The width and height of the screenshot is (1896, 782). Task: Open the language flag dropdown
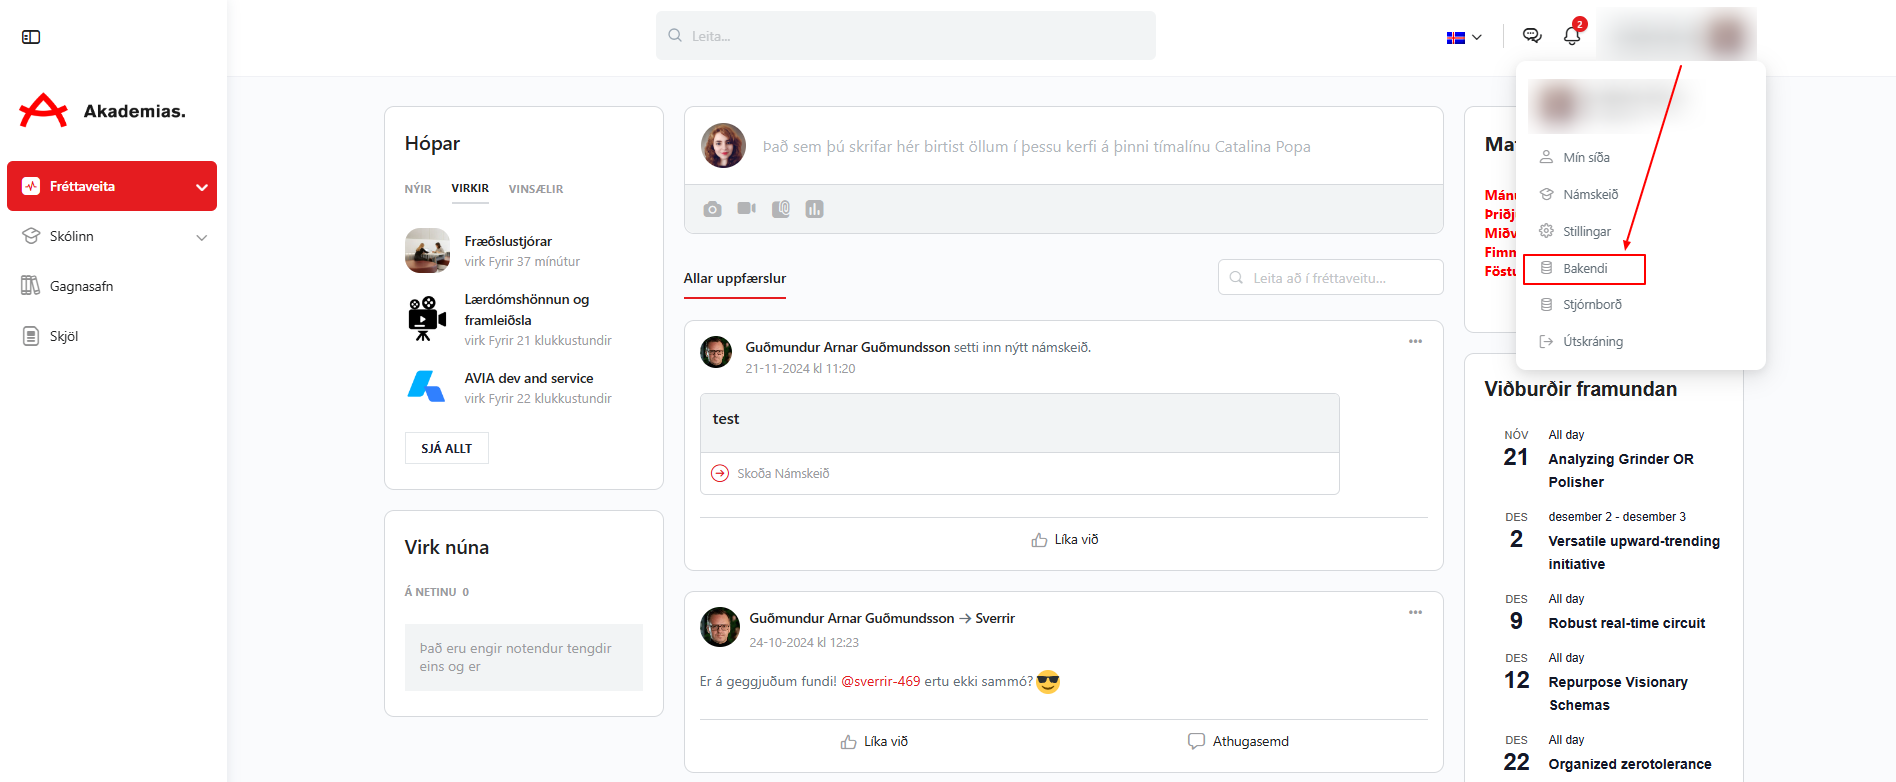coord(1464,37)
